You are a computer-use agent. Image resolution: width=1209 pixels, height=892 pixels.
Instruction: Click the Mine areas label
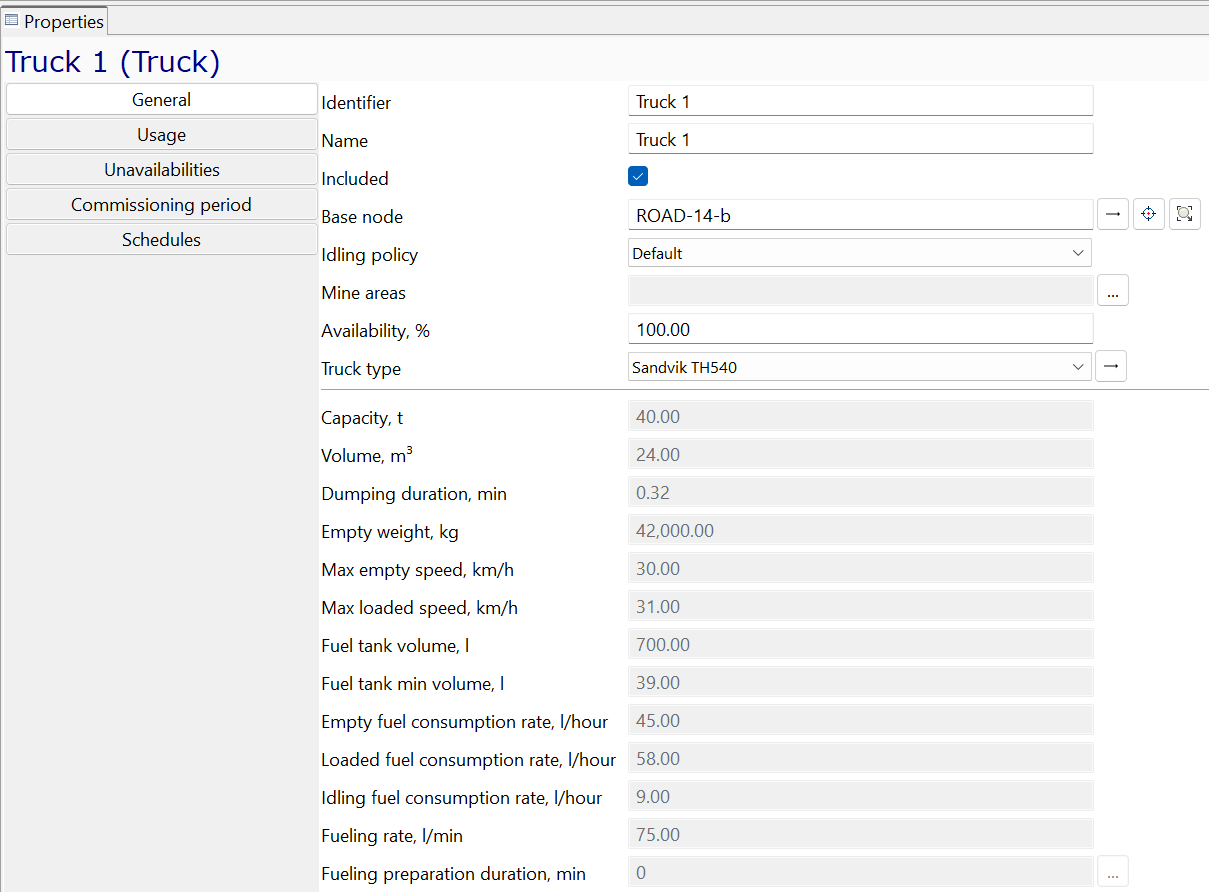pos(363,293)
